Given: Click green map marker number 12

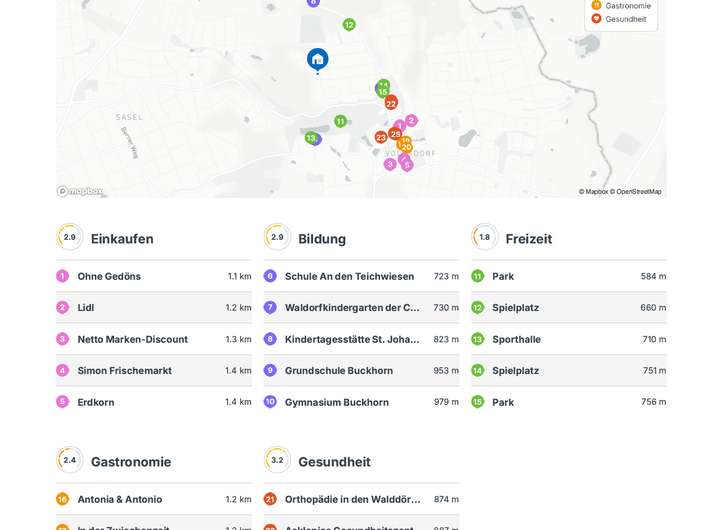Looking at the screenshot, I should pyautogui.click(x=349, y=24).
